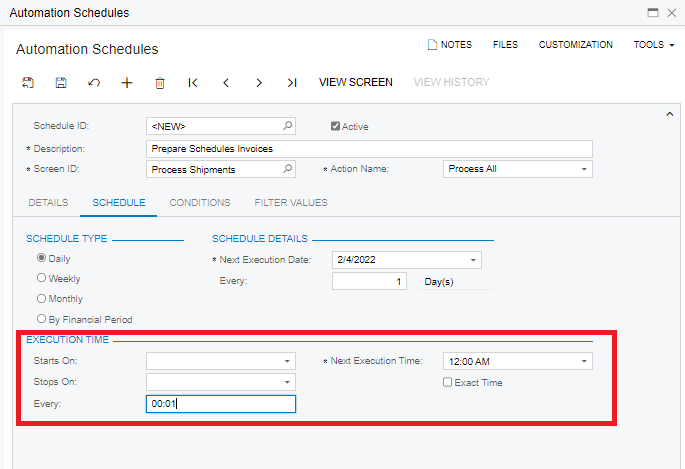Screen dimensions: 685x469
Task: Jump to the last record icon
Action: tap(292, 83)
